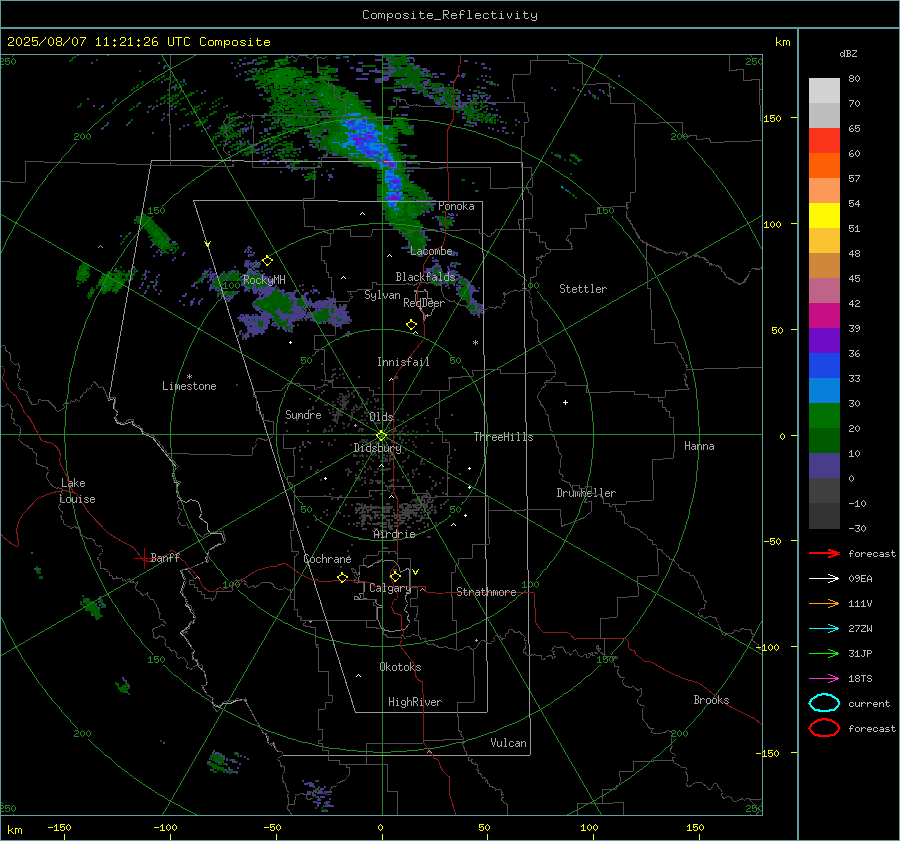Click the bright yellow swatch between 54 and 51
Image resolution: width=900 pixels, height=841 pixels.
pos(824,216)
